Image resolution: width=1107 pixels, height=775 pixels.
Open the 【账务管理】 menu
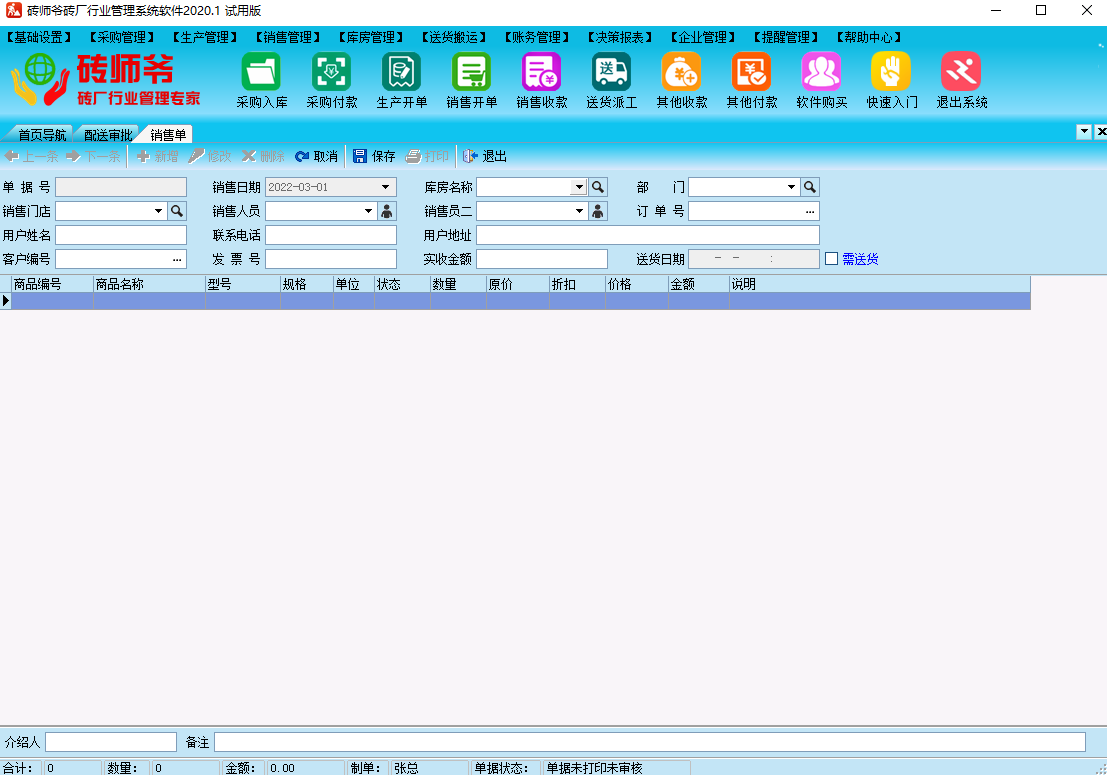[x=537, y=37]
